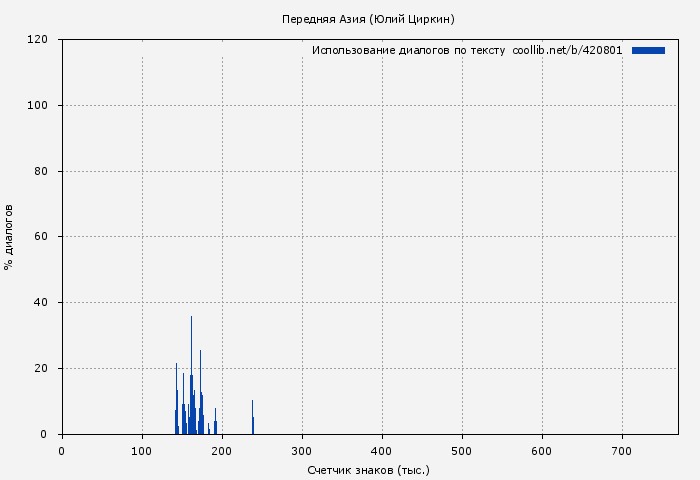Screen dimensions: 700x480
Task: Click the x-axis tick label 700
Action: click(x=622, y=451)
